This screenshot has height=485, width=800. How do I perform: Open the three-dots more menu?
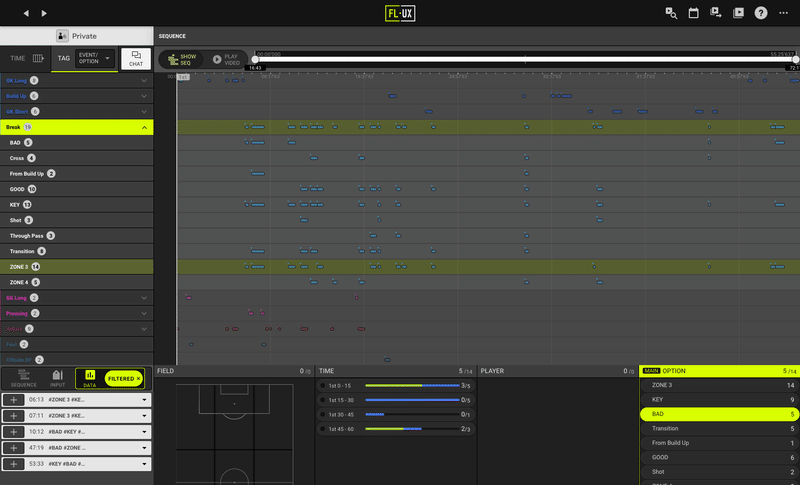click(x=783, y=13)
